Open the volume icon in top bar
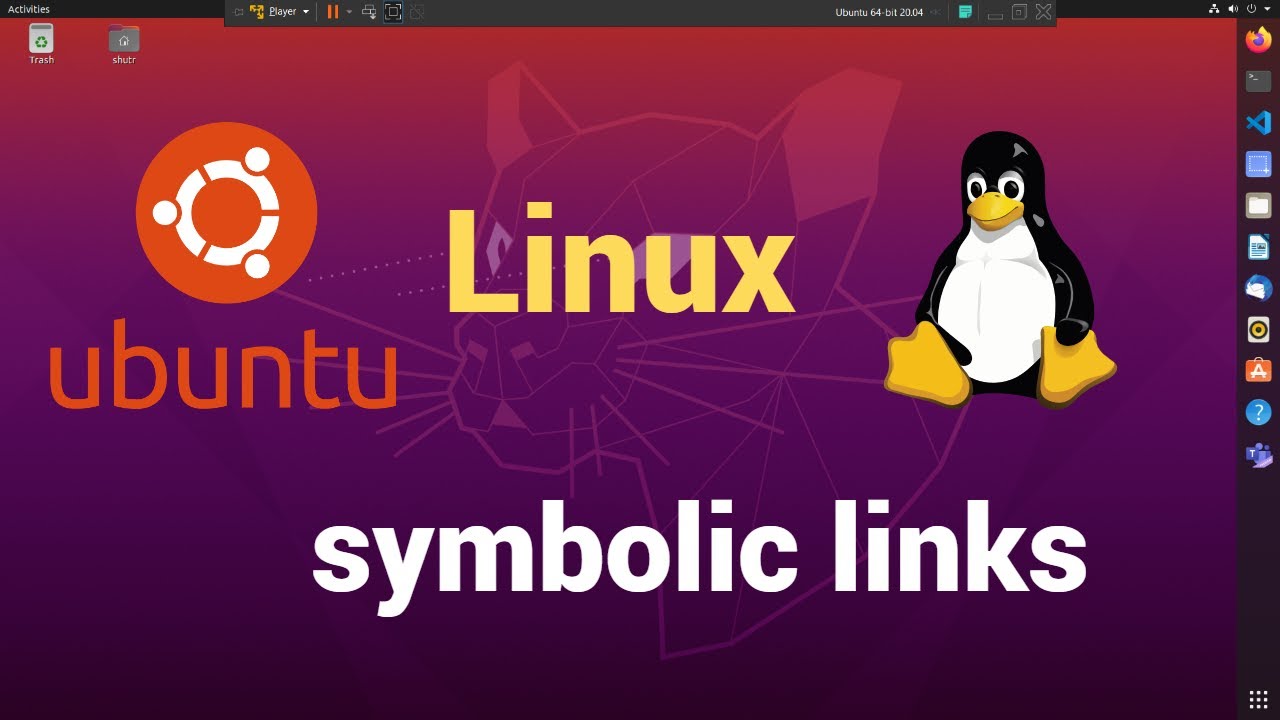The image size is (1280, 720). 1233,9
